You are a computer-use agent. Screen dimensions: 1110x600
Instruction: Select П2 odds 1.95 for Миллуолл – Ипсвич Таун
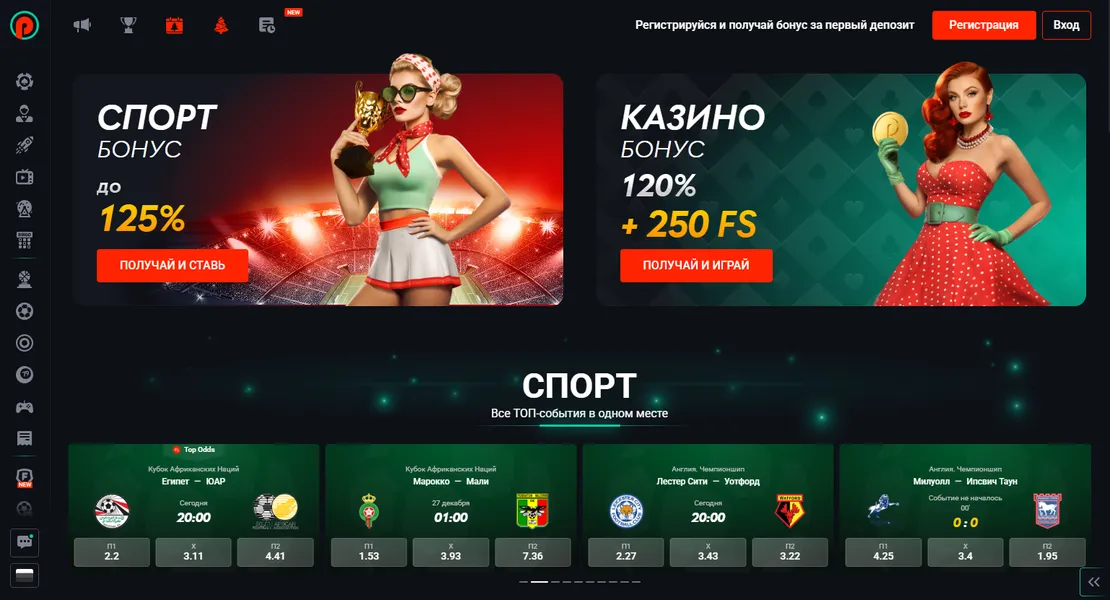click(x=1047, y=552)
